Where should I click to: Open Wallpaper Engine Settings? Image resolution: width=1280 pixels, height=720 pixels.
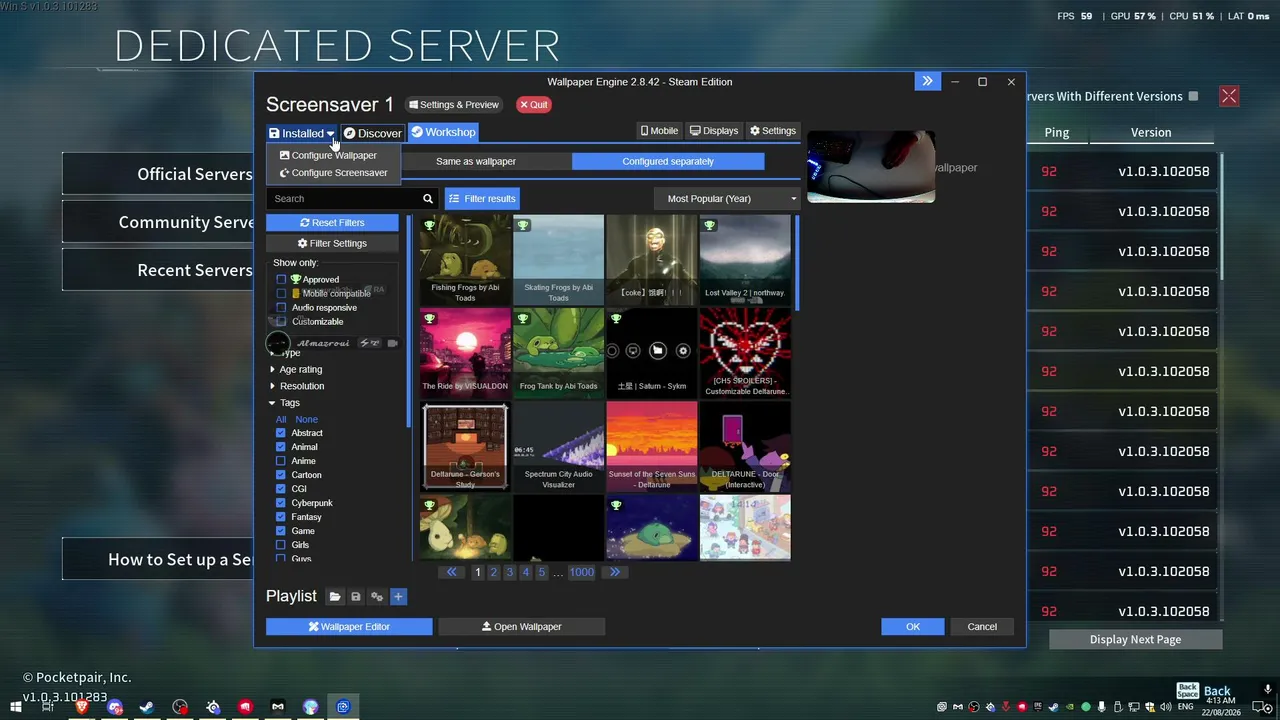(x=773, y=131)
